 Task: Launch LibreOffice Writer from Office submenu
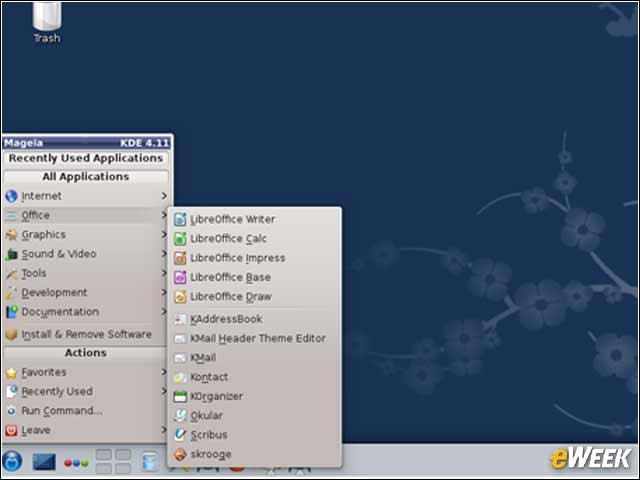(255, 220)
